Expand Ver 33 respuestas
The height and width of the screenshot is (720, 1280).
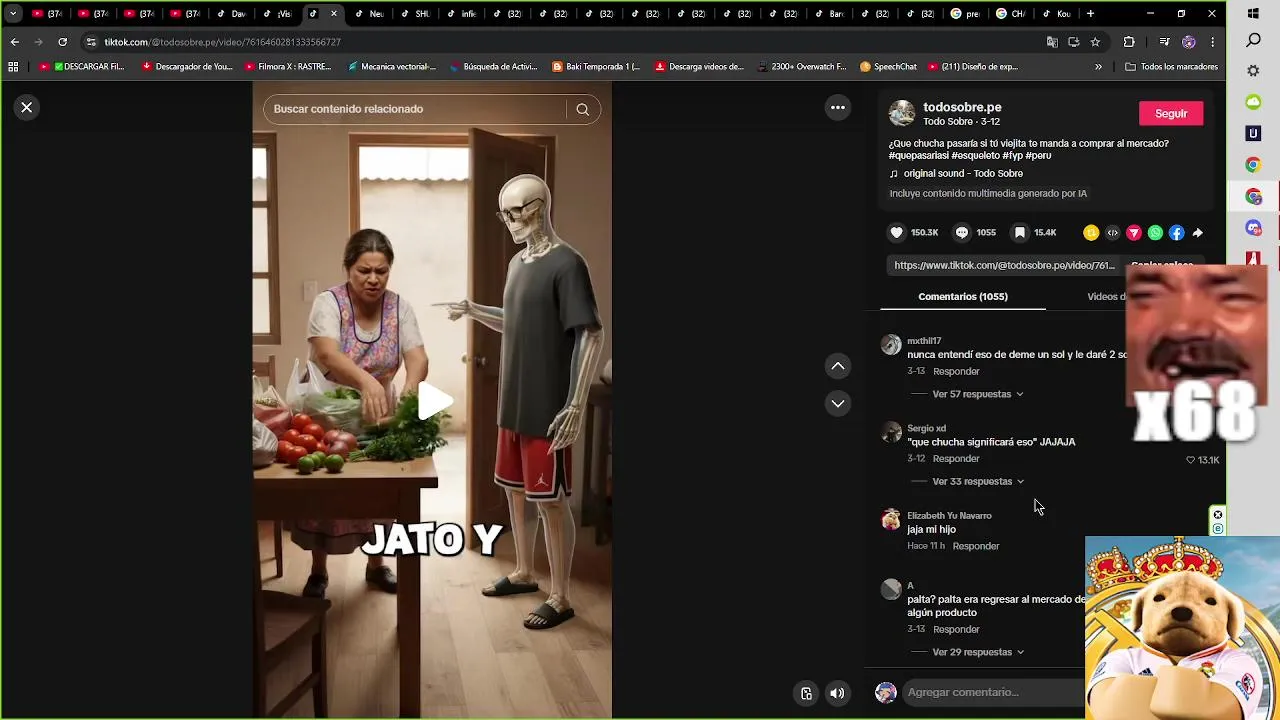pyautogui.click(x=977, y=481)
